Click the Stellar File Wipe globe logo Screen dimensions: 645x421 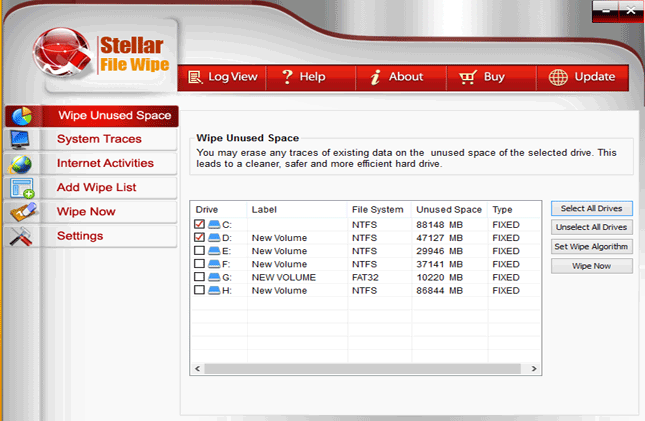pos(63,52)
